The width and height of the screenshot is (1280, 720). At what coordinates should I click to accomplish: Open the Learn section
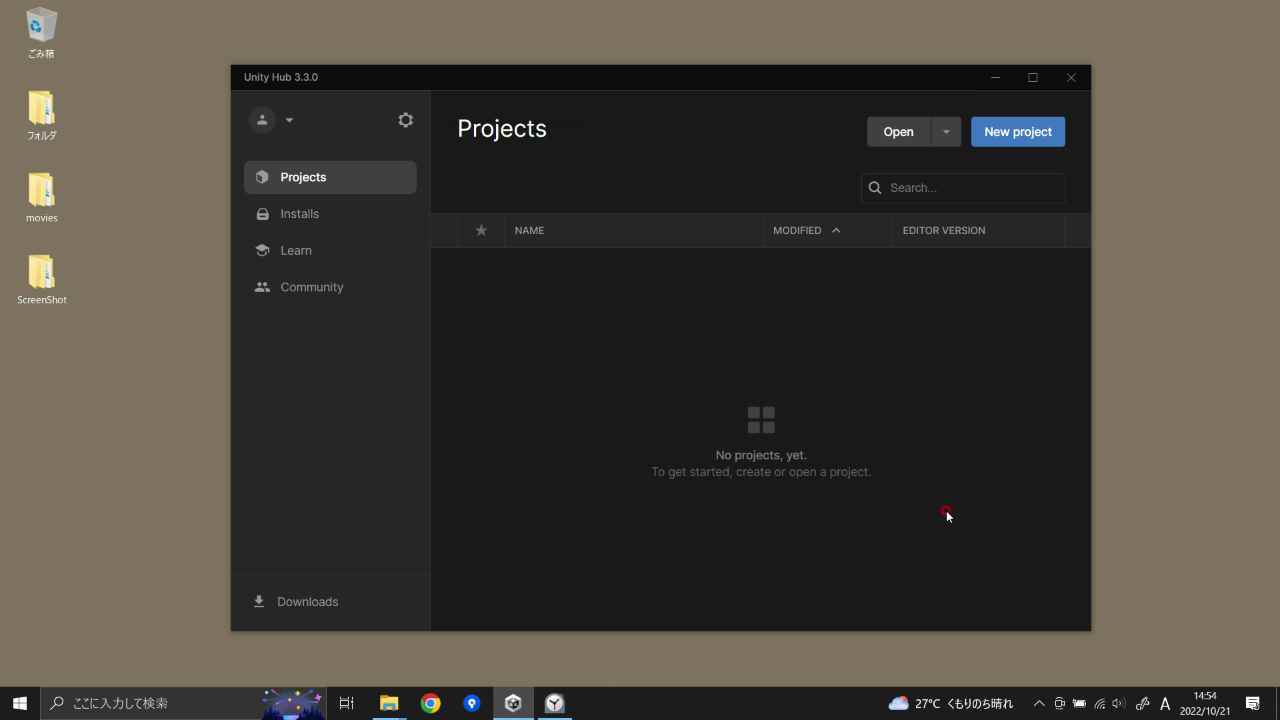330,250
